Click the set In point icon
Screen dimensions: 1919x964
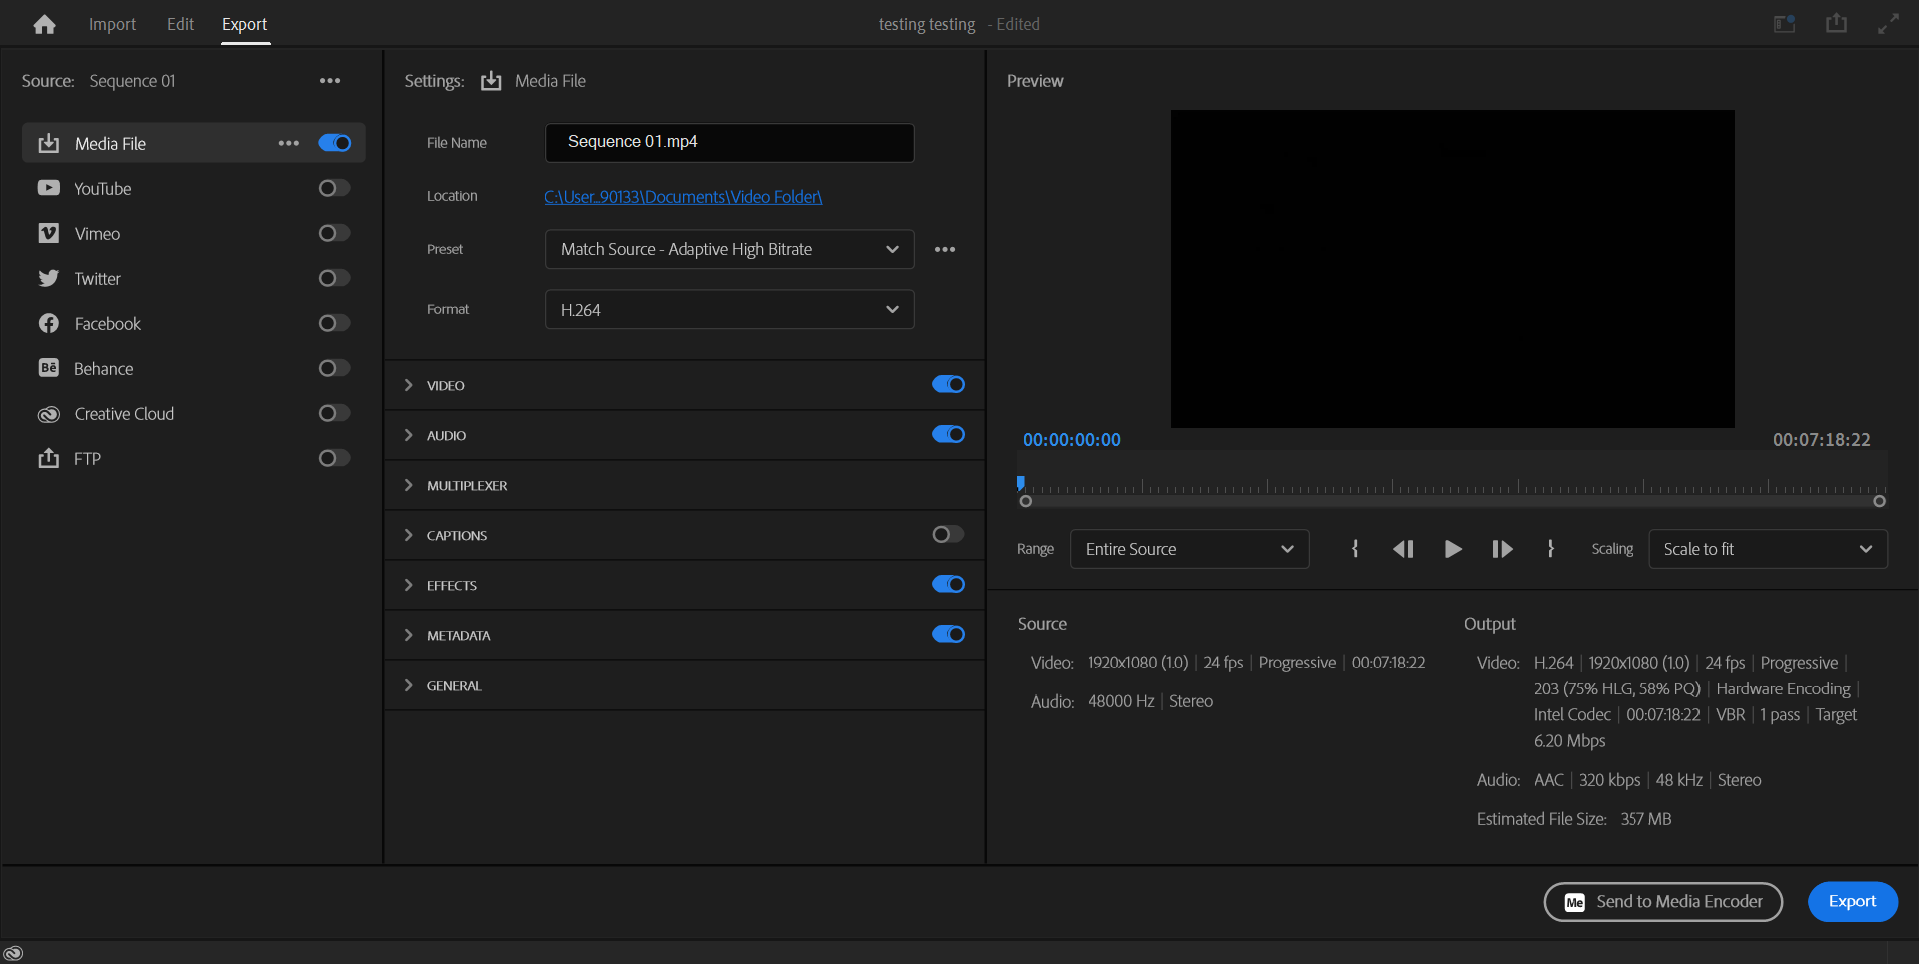coord(1355,548)
